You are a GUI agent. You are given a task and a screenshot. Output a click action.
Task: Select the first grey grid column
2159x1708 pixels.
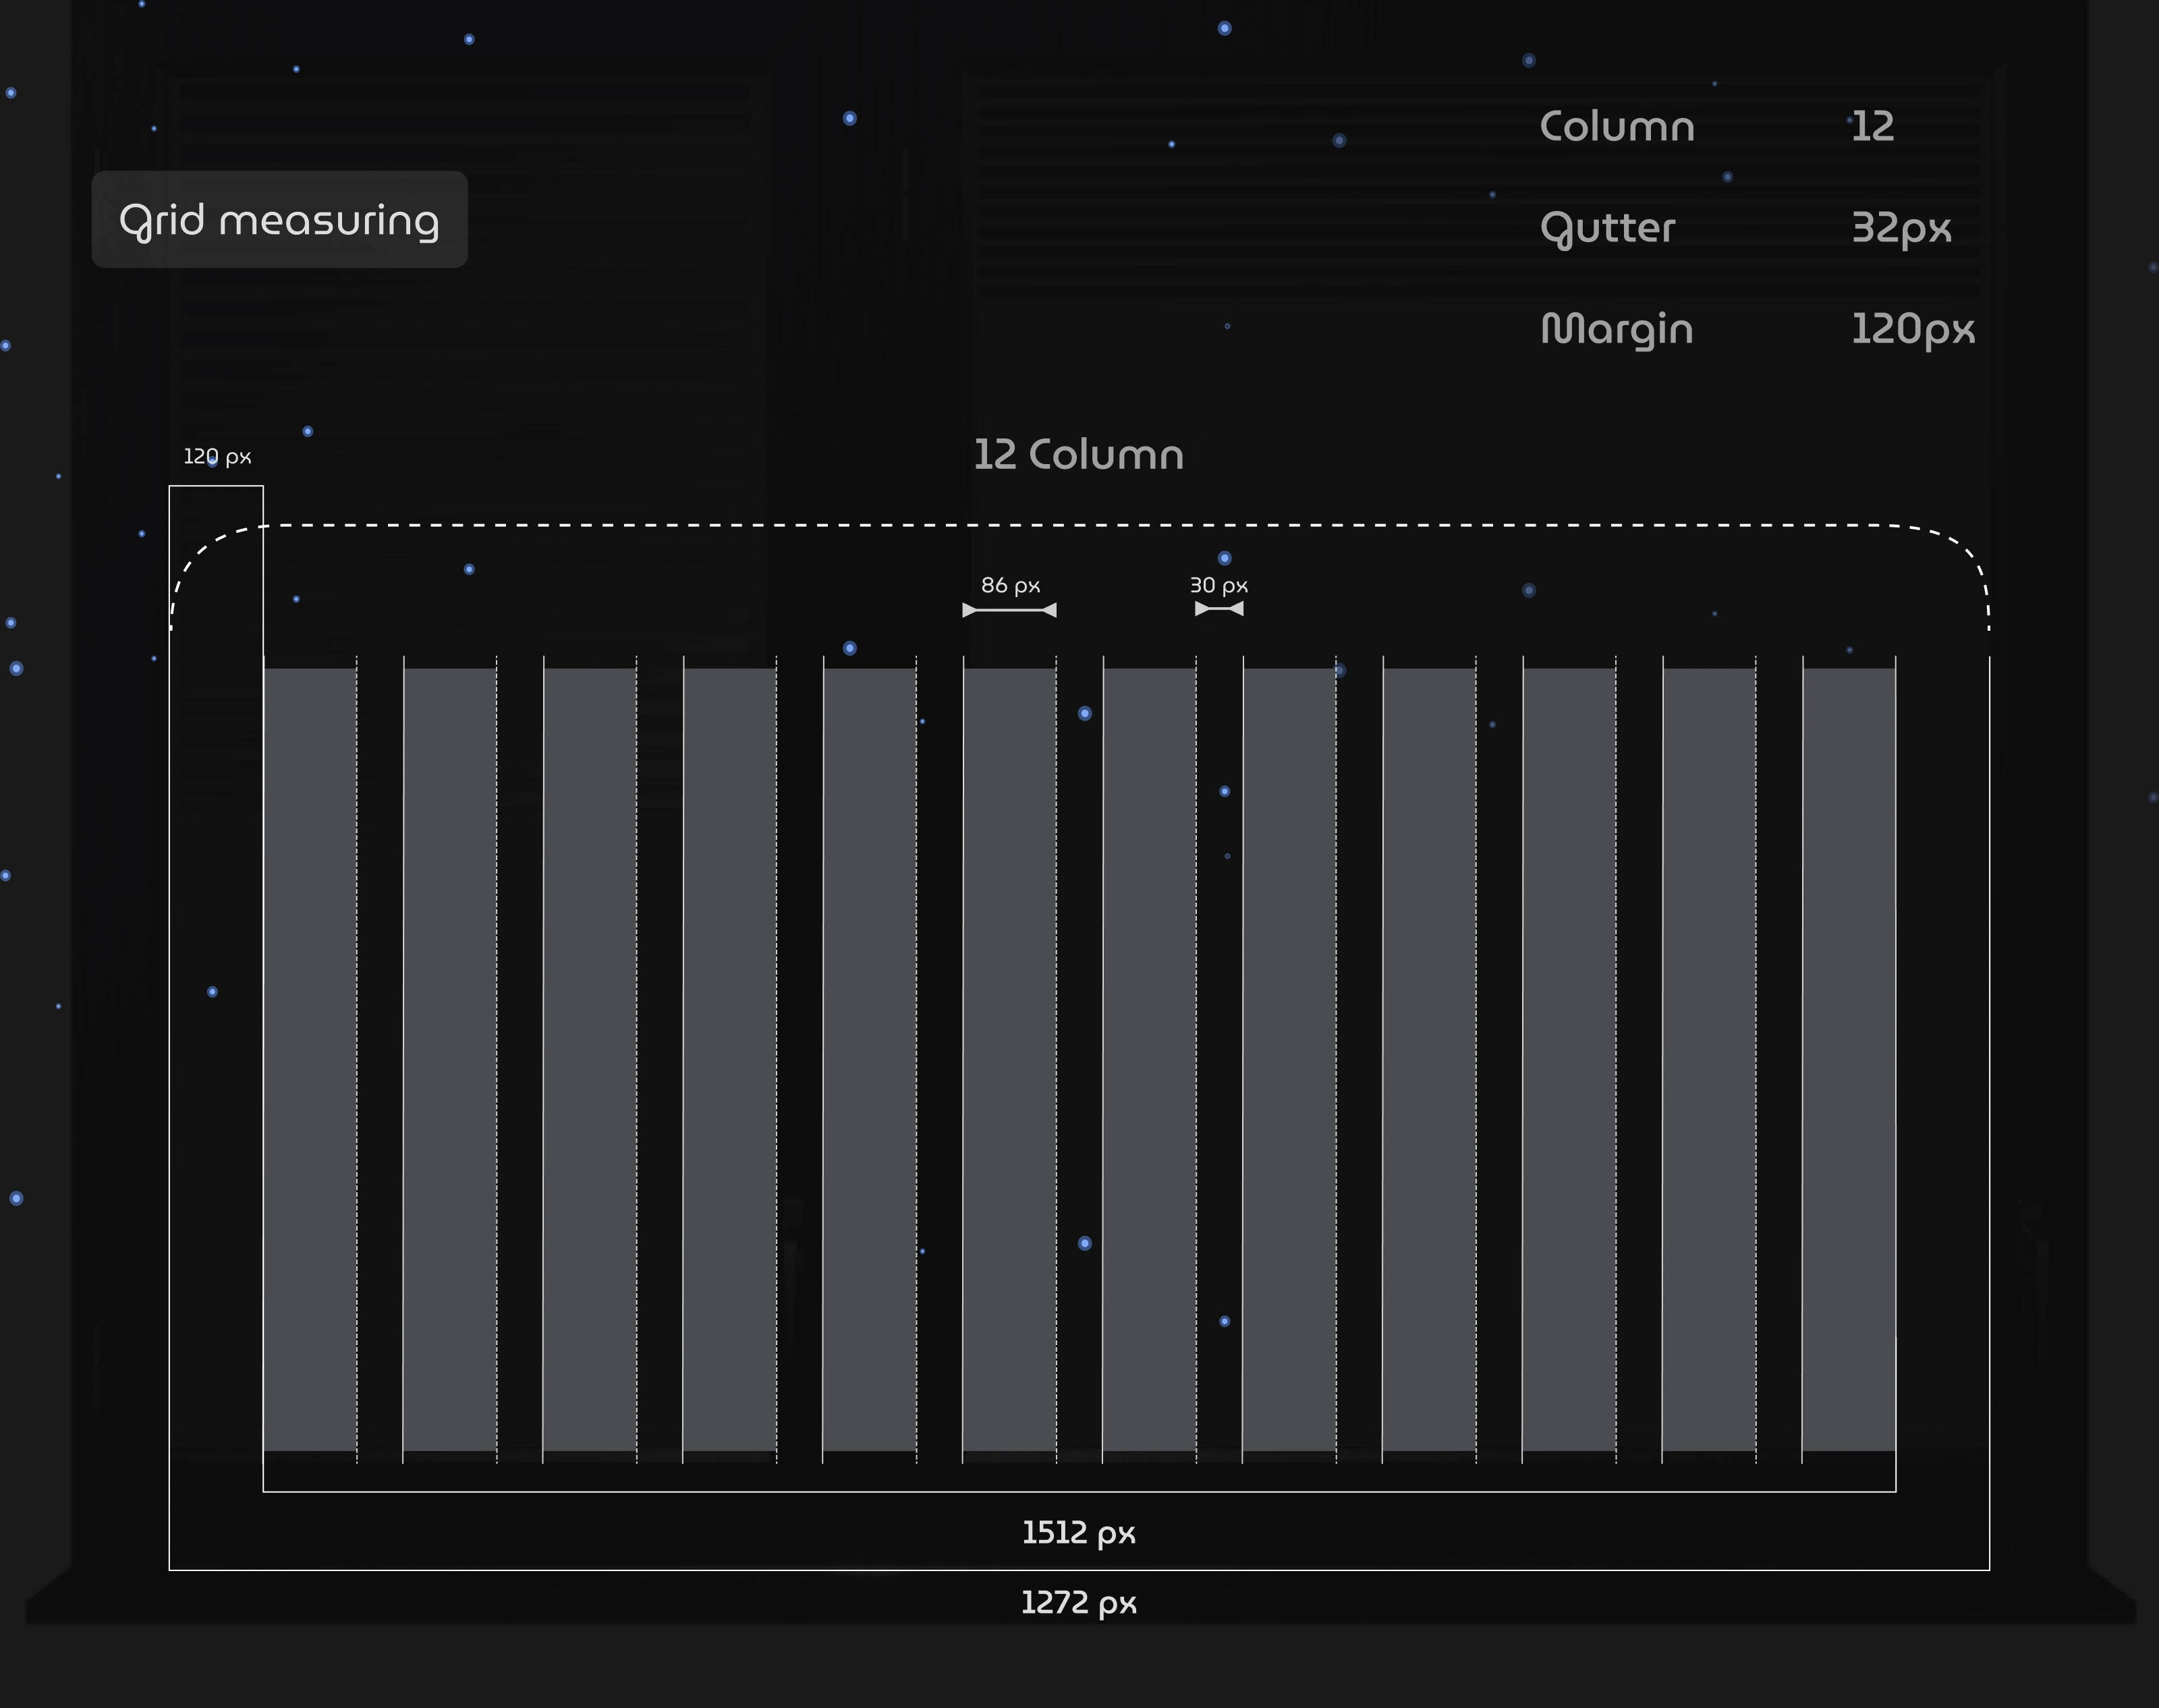pyautogui.click(x=310, y=1059)
